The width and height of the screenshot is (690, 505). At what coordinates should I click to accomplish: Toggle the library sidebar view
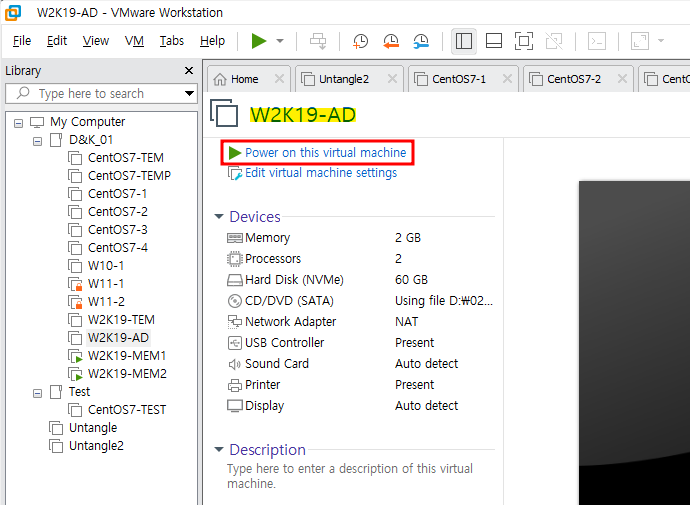(464, 41)
